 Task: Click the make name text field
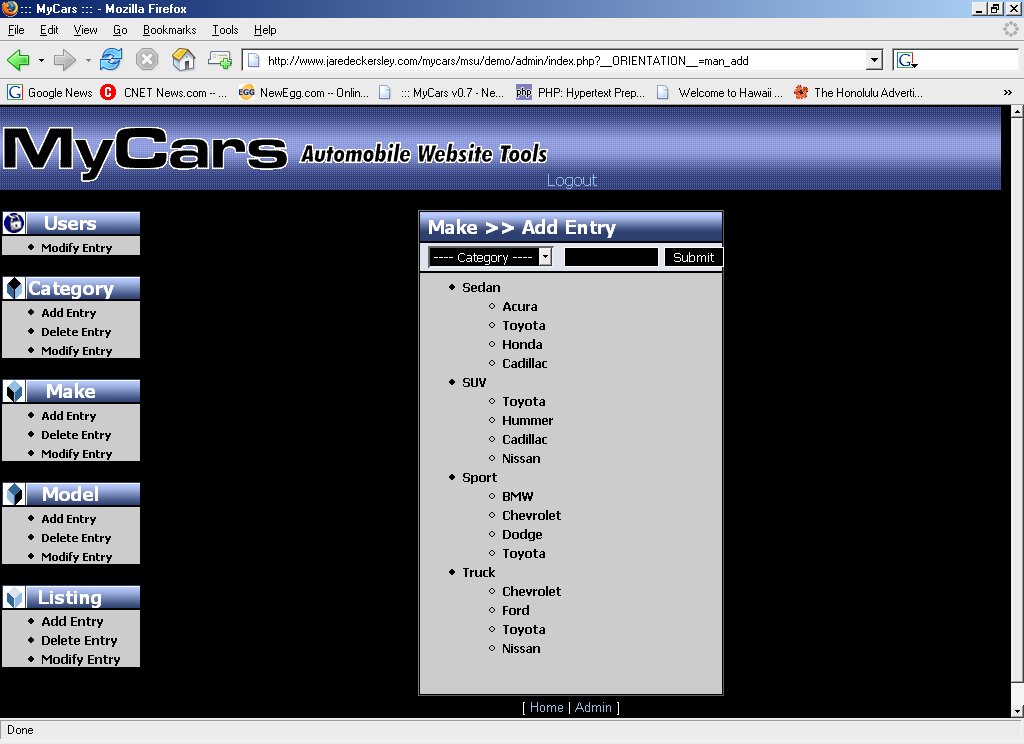pos(611,257)
